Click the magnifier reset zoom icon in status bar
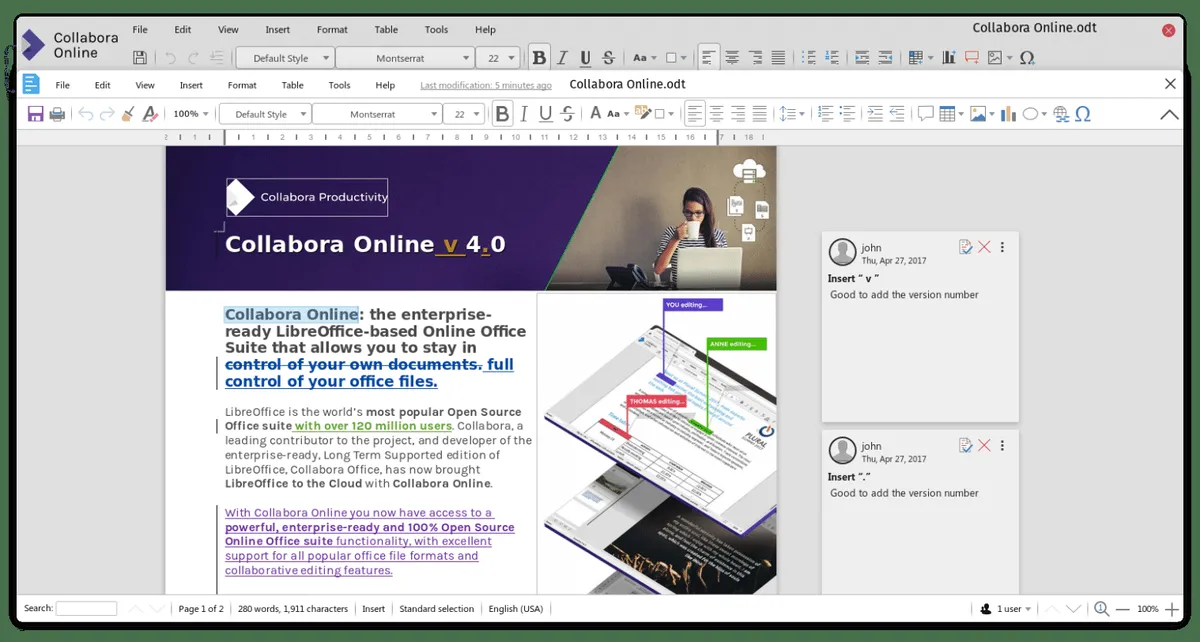Screen dimensions: 1200x642 pyautogui.click(x=1101, y=608)
